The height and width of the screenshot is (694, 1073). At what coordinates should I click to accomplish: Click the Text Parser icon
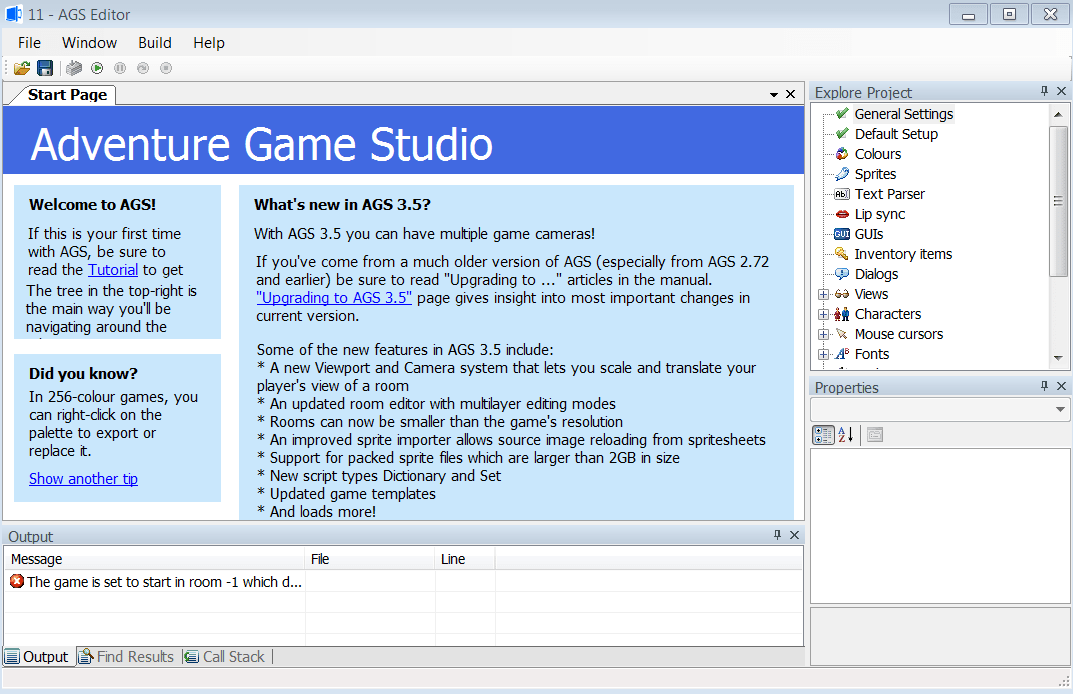(842, 194)
